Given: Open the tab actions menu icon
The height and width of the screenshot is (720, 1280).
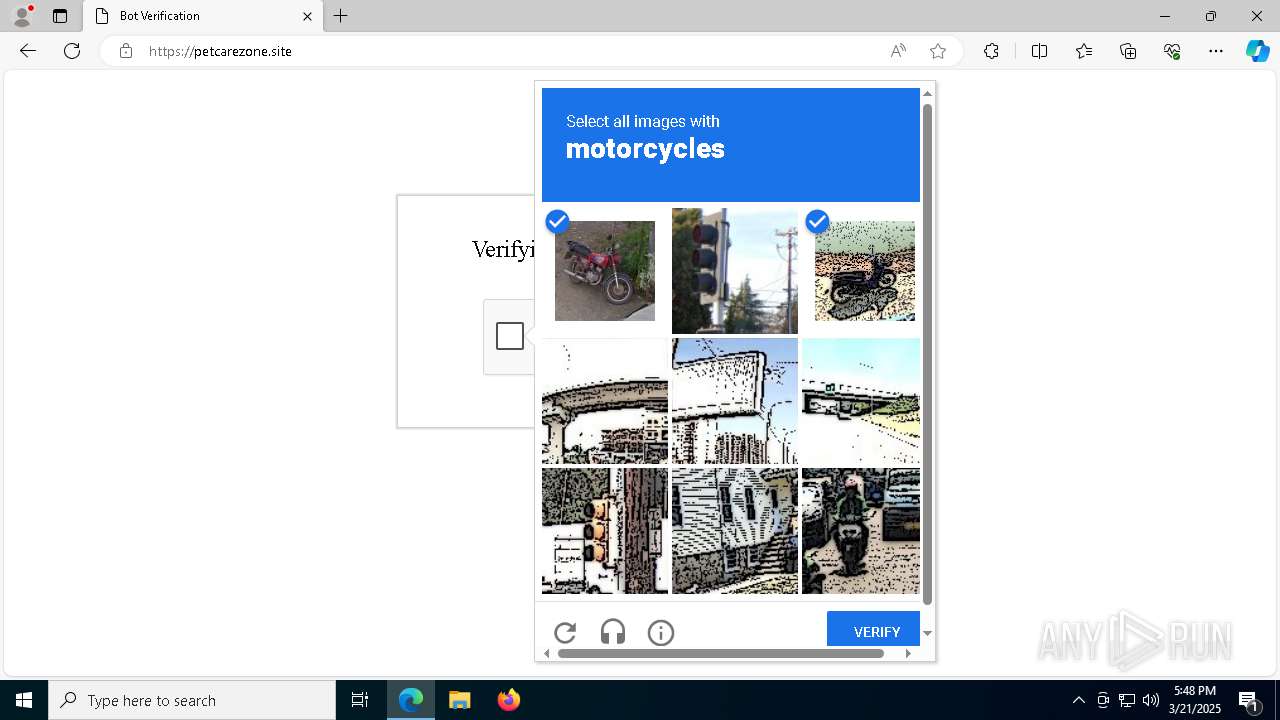Looking at the screenshot, I should click(60, 16).
